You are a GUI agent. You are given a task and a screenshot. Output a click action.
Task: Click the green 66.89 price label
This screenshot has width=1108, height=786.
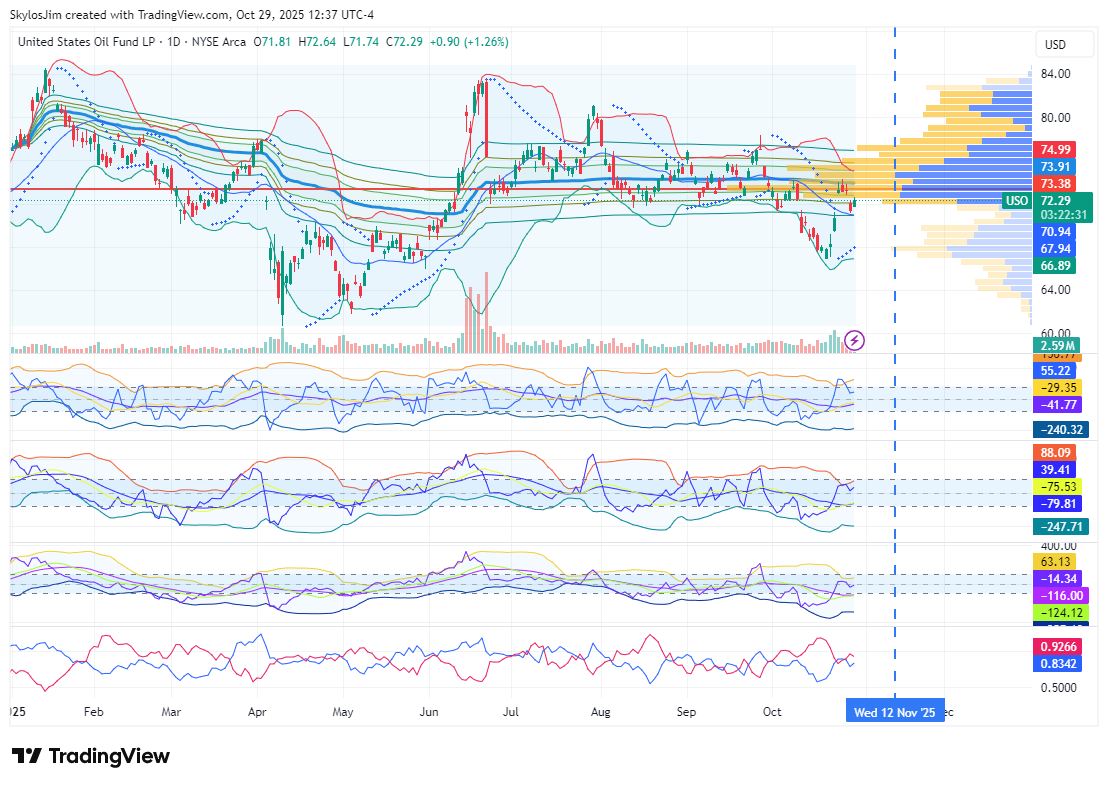click(x=1056, y=266)
